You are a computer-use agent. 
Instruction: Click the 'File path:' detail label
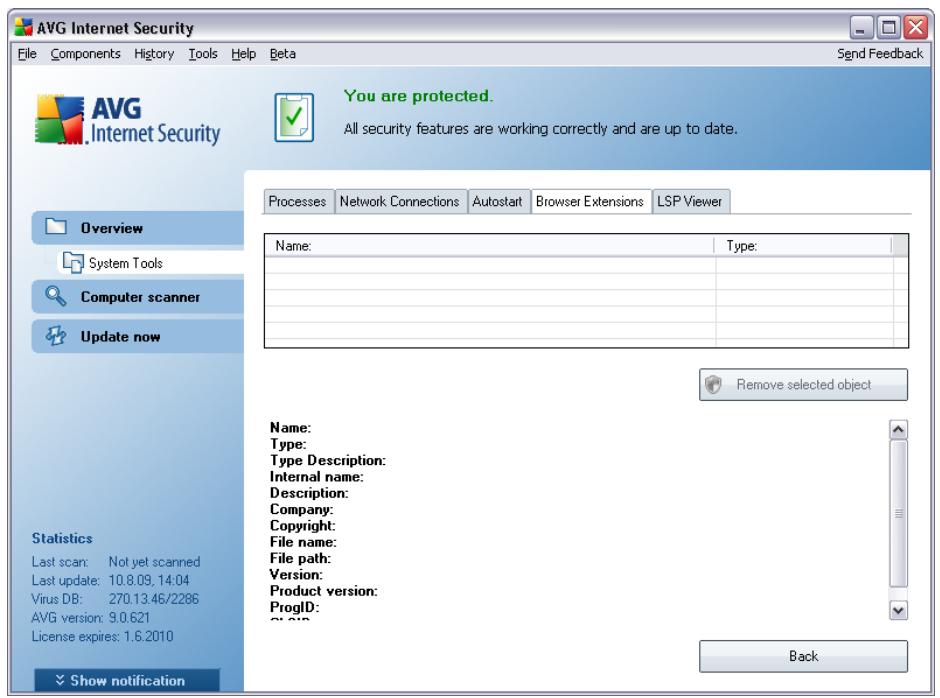300,558
